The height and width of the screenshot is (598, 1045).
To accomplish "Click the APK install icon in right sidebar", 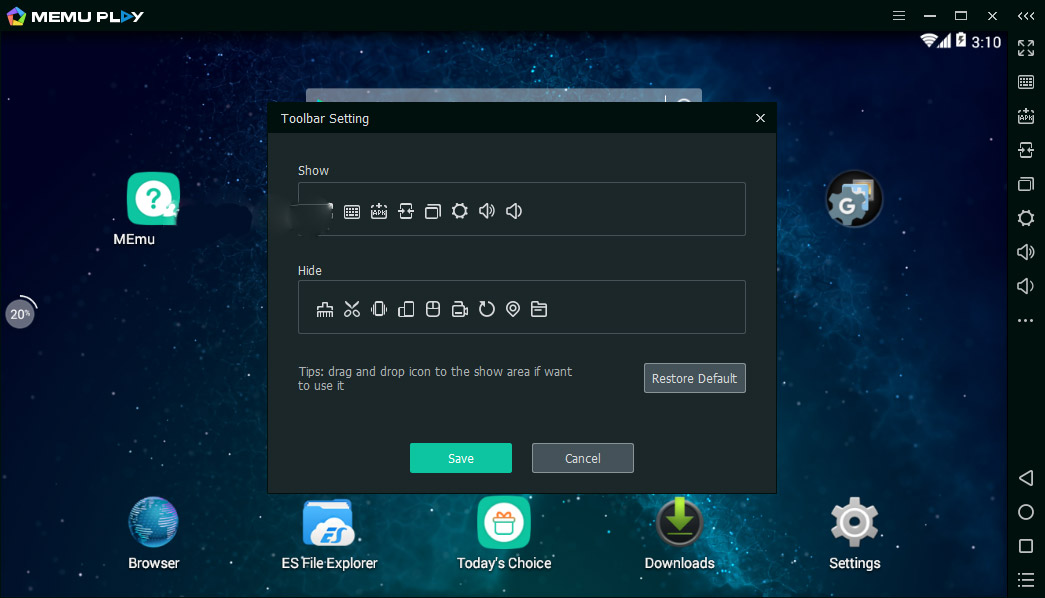I will point(1026,116).
